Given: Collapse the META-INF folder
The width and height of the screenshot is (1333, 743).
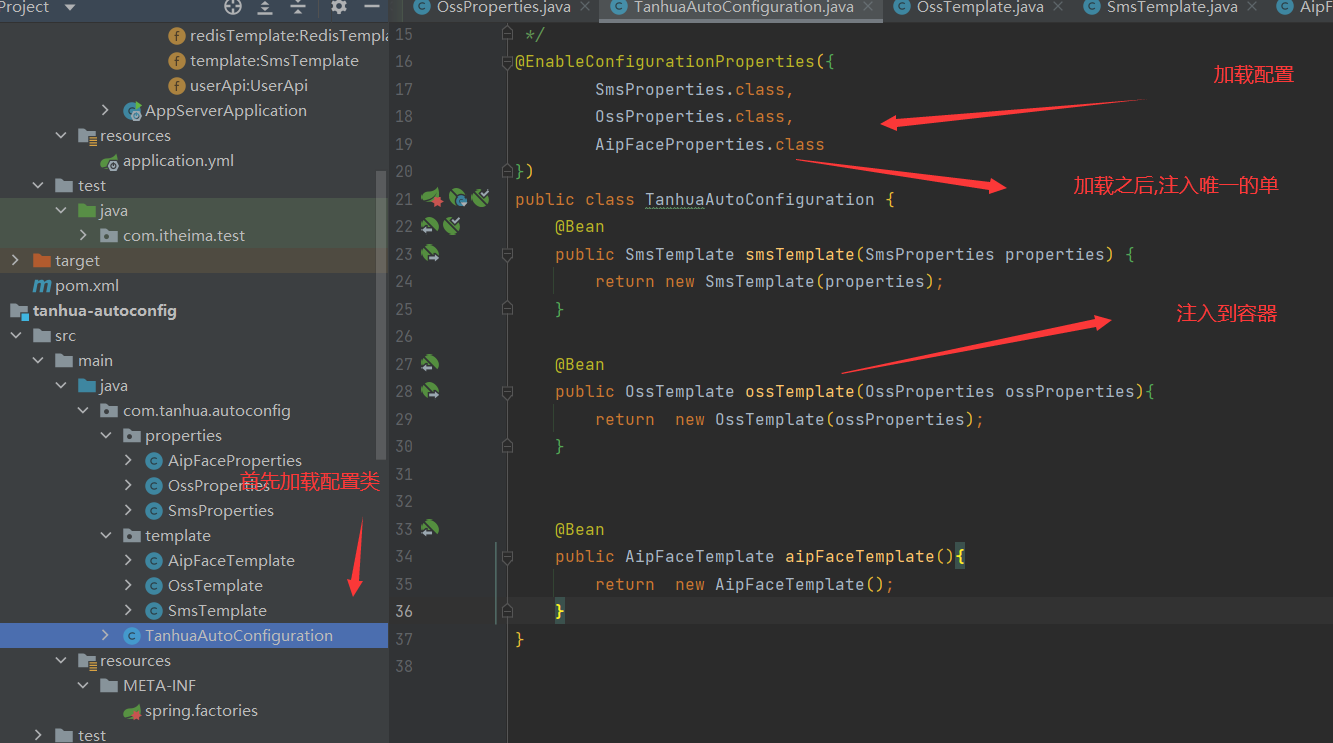Looking at the screenshot, I should (x=83, y=686).
